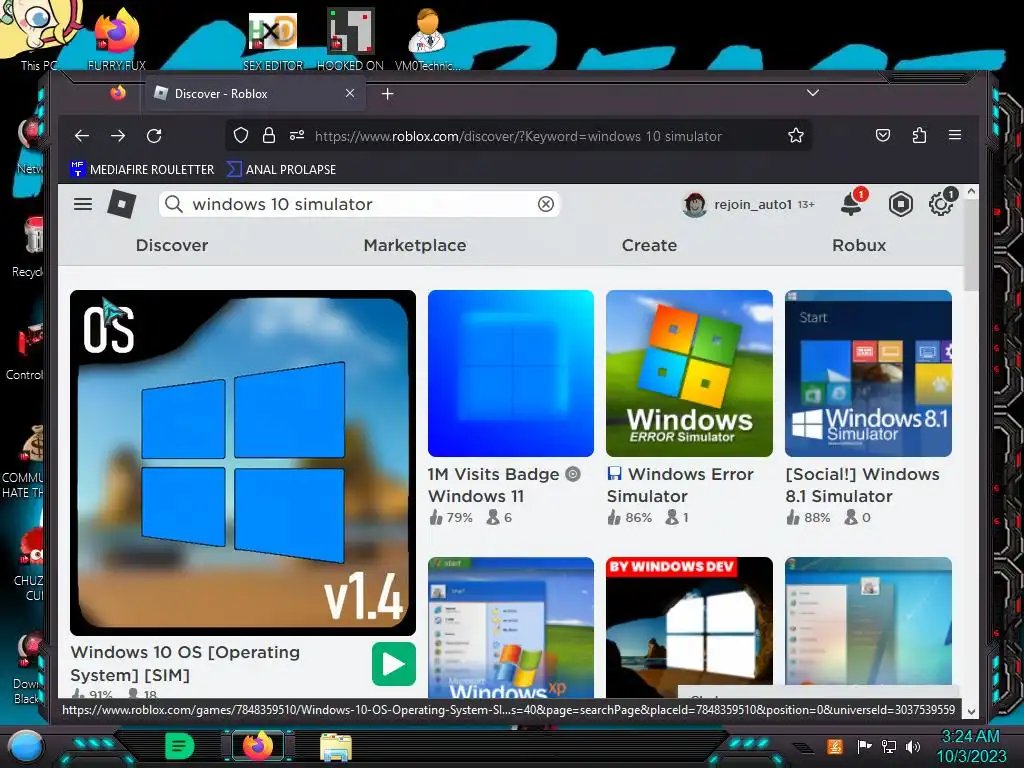
Task: Select the VM0Technic desktop icon
Action: point(427,39)
